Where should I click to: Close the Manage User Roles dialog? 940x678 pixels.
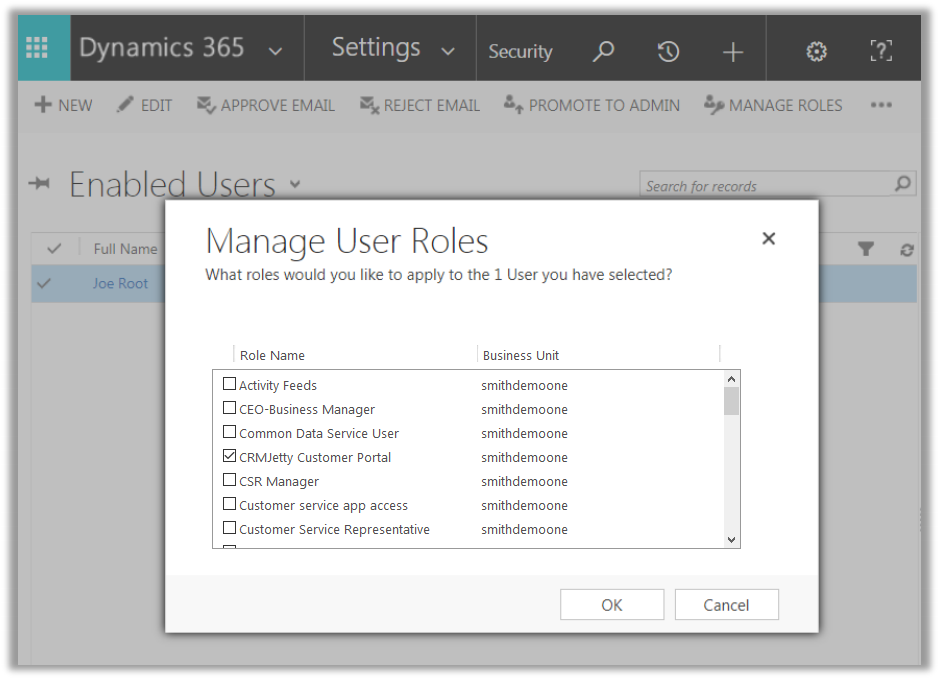769,239
